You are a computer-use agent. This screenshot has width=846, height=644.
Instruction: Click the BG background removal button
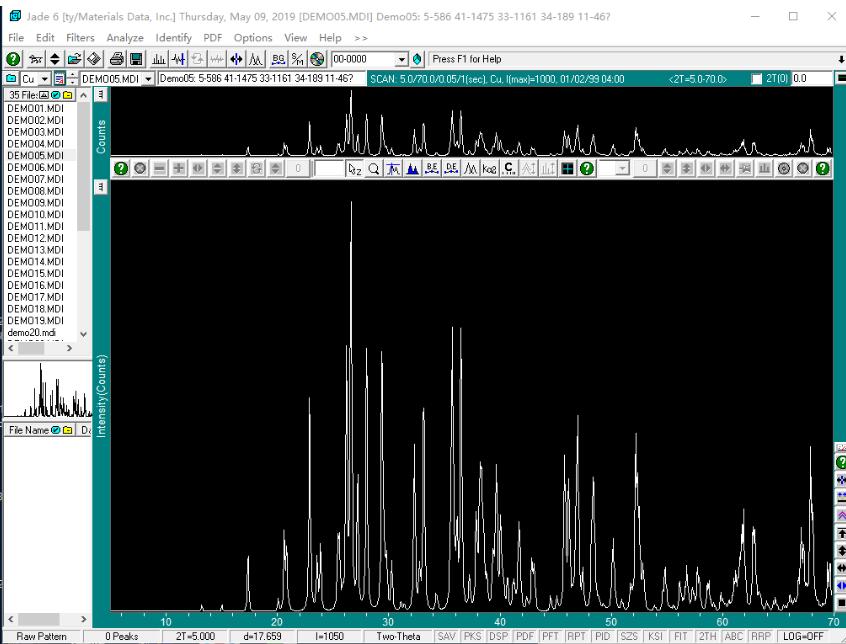[278, 59]
